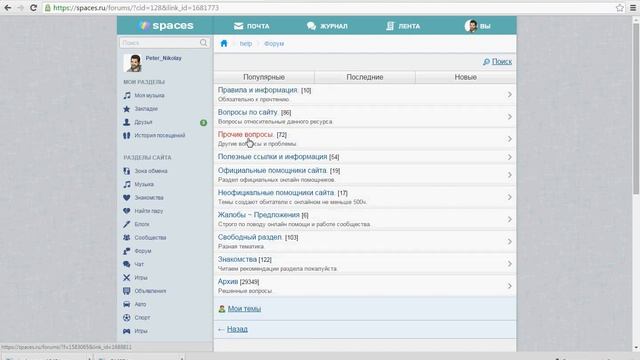The image size is (640, 360).
Task: Open Друзья person icon
Action: coord(127,122)
